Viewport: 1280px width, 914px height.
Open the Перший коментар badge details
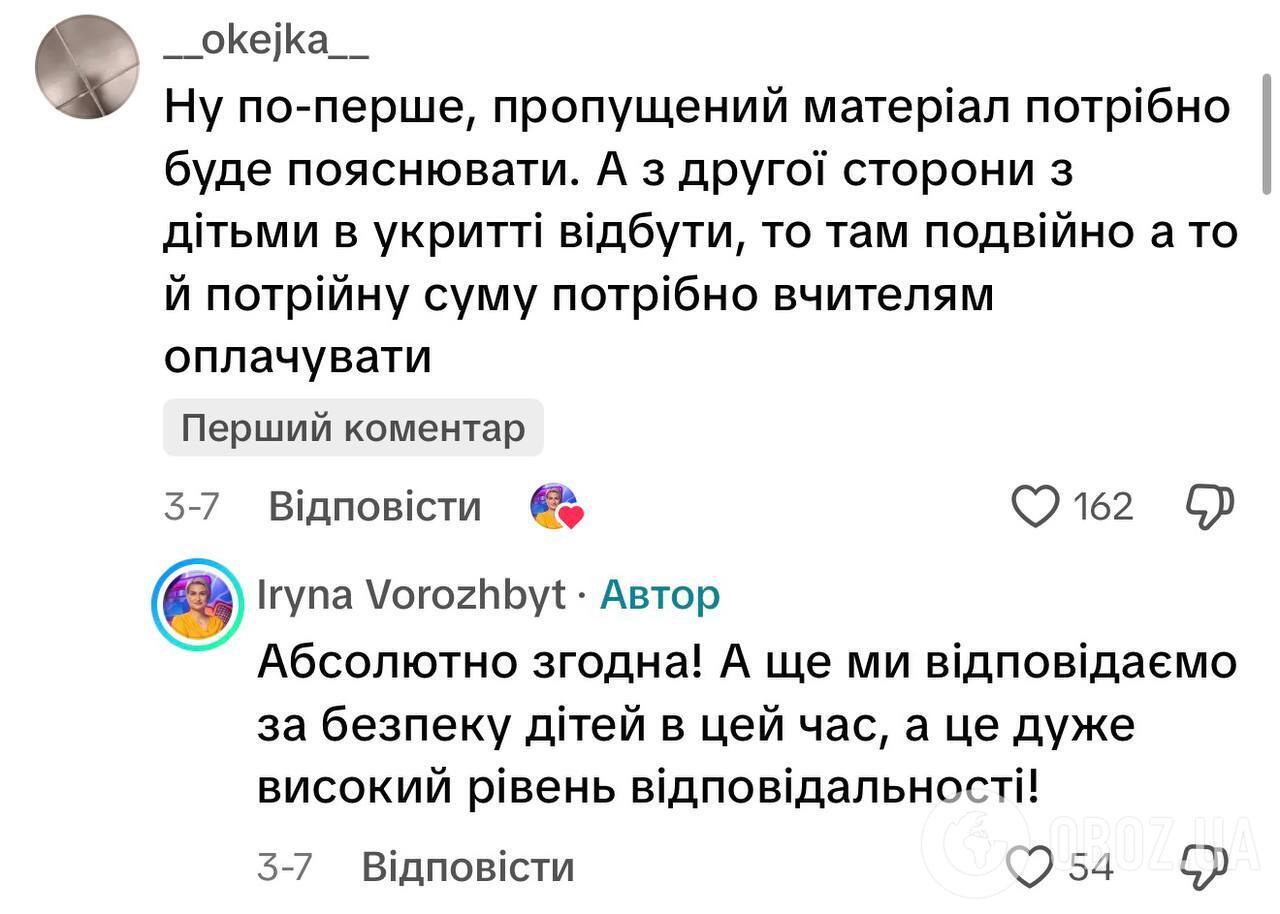(x=353, y=427)
